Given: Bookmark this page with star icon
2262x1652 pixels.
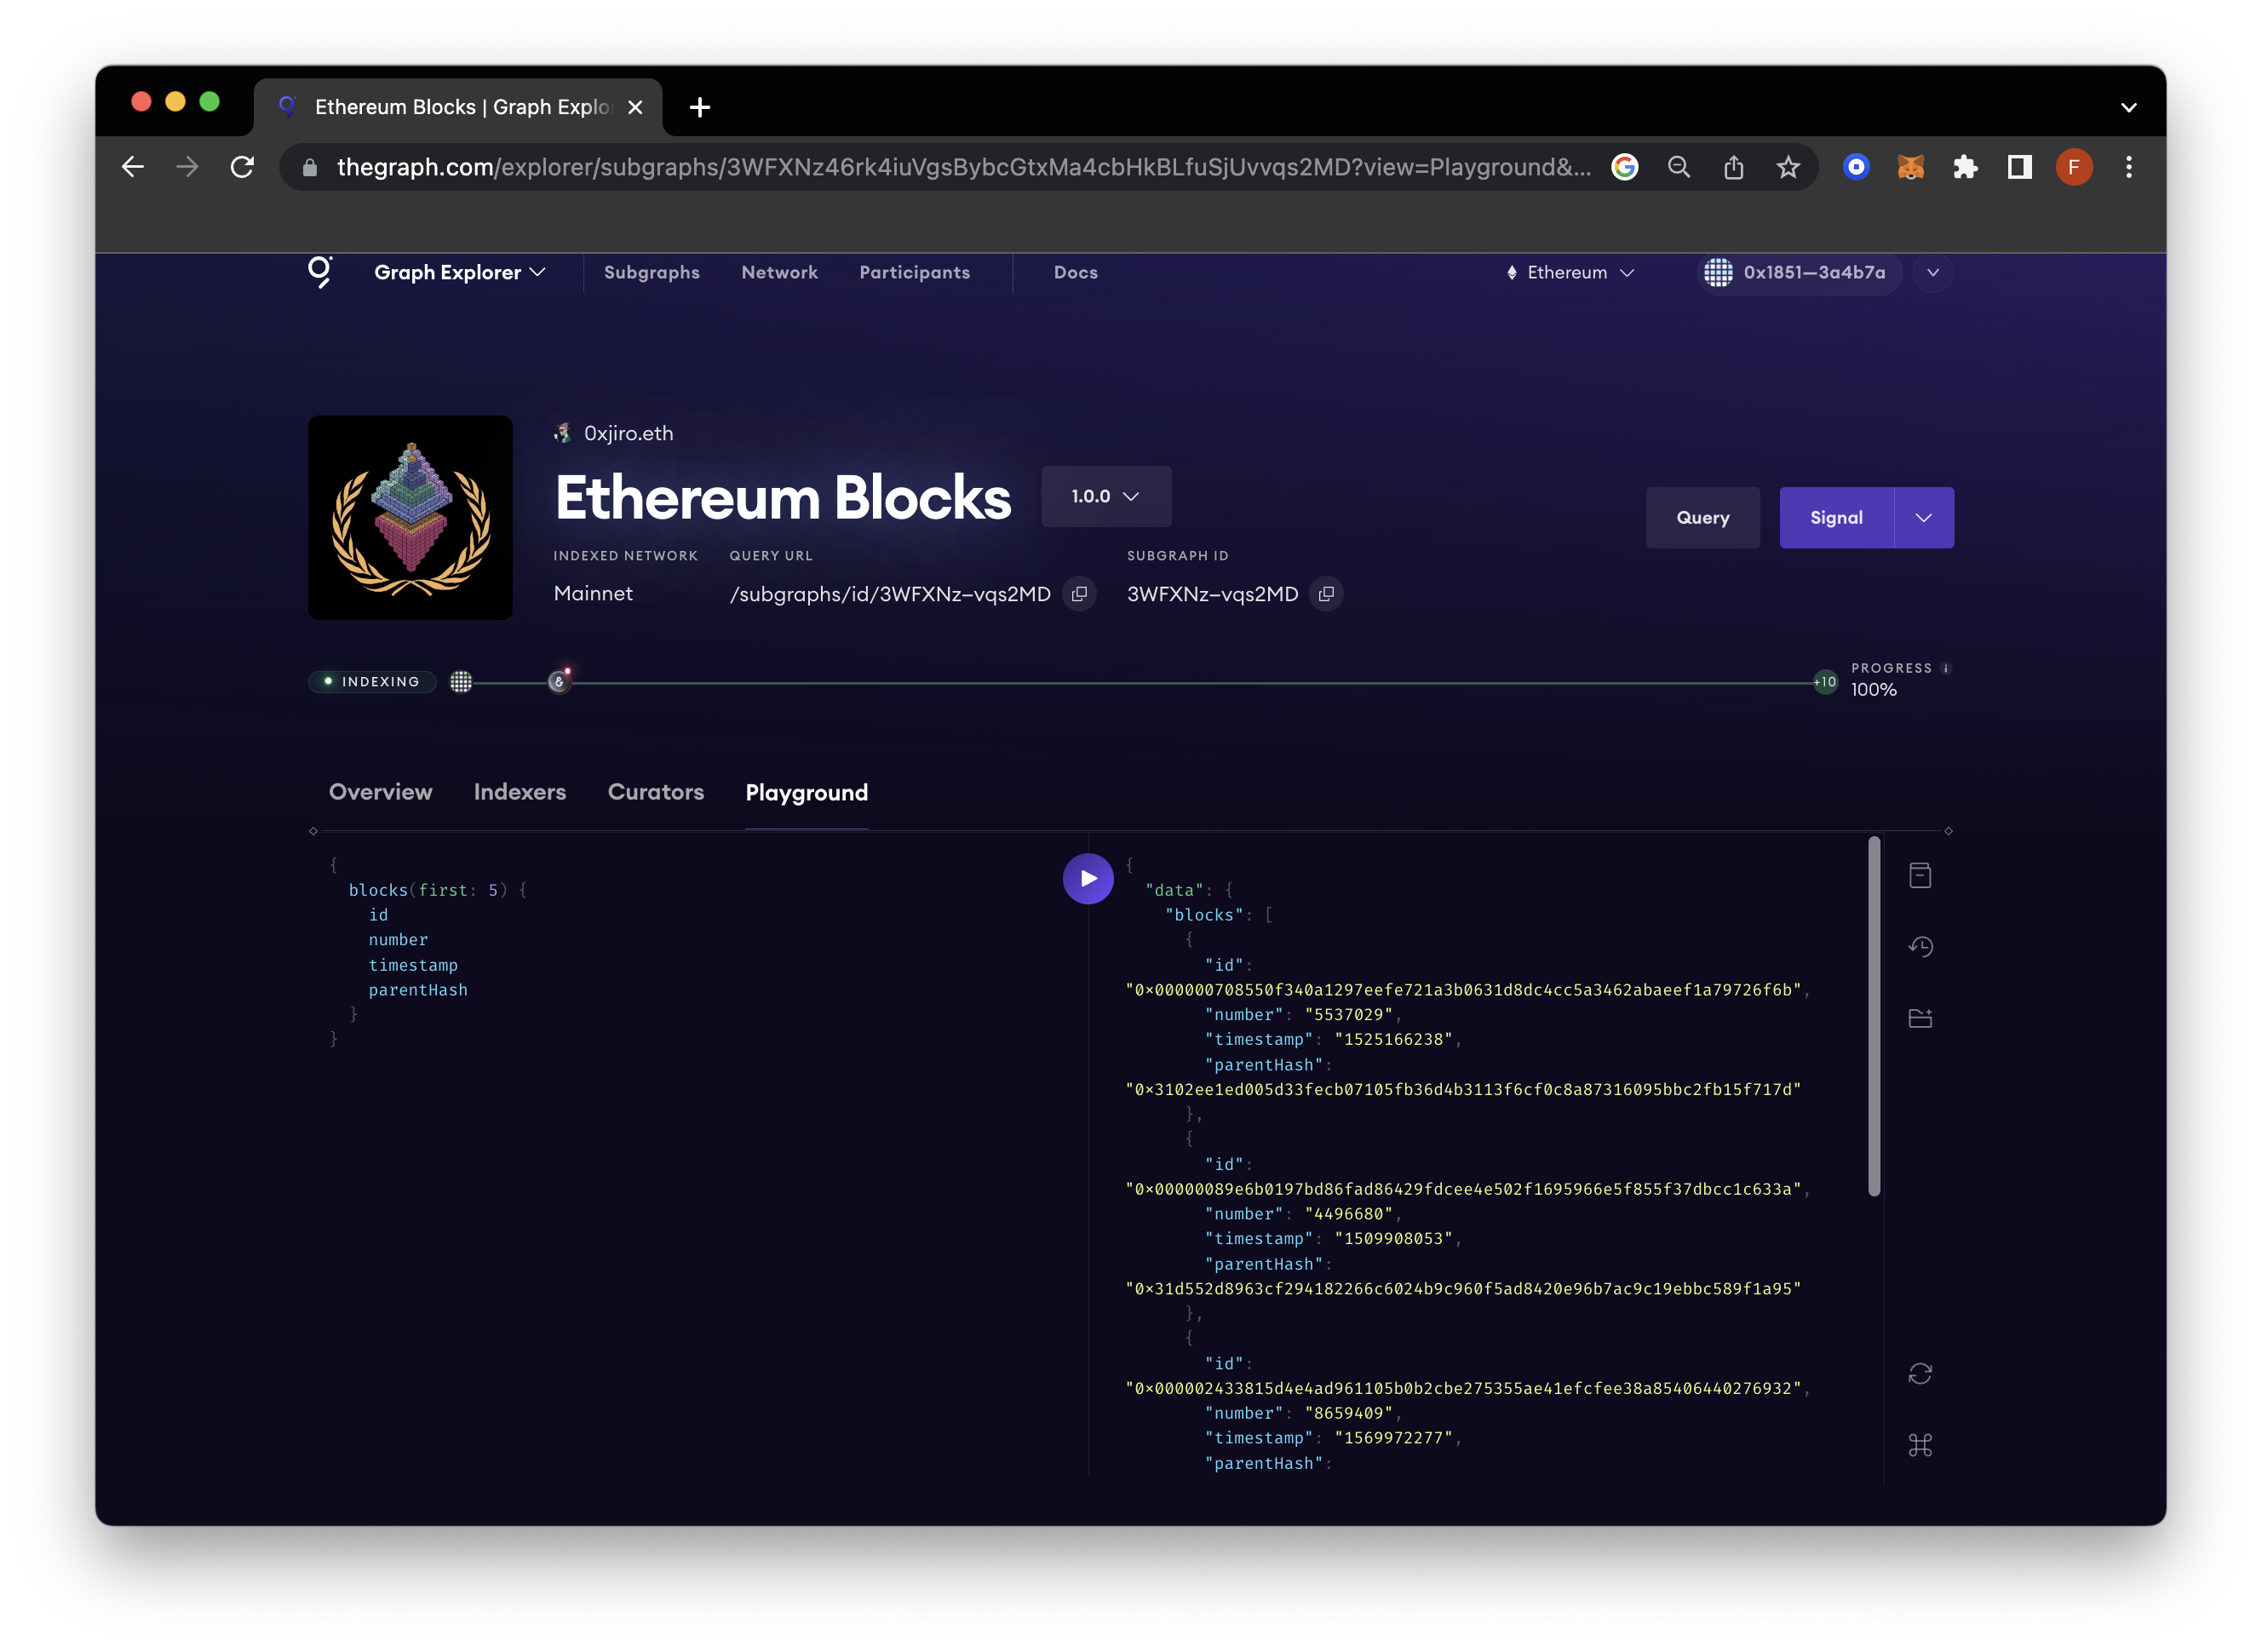Looking at the screenshot, I should 1788,167.
